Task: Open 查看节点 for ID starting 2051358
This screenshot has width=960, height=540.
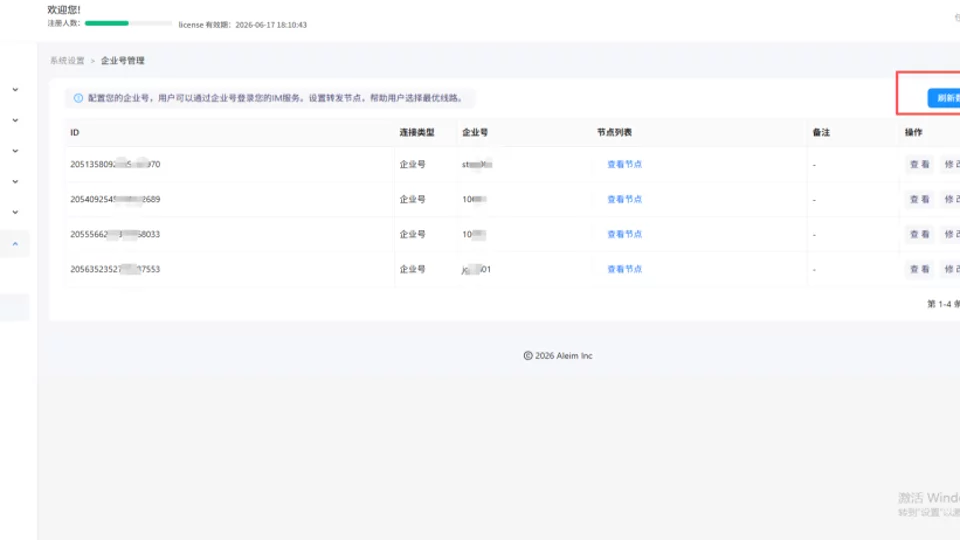Action: [x=624, y=164]
